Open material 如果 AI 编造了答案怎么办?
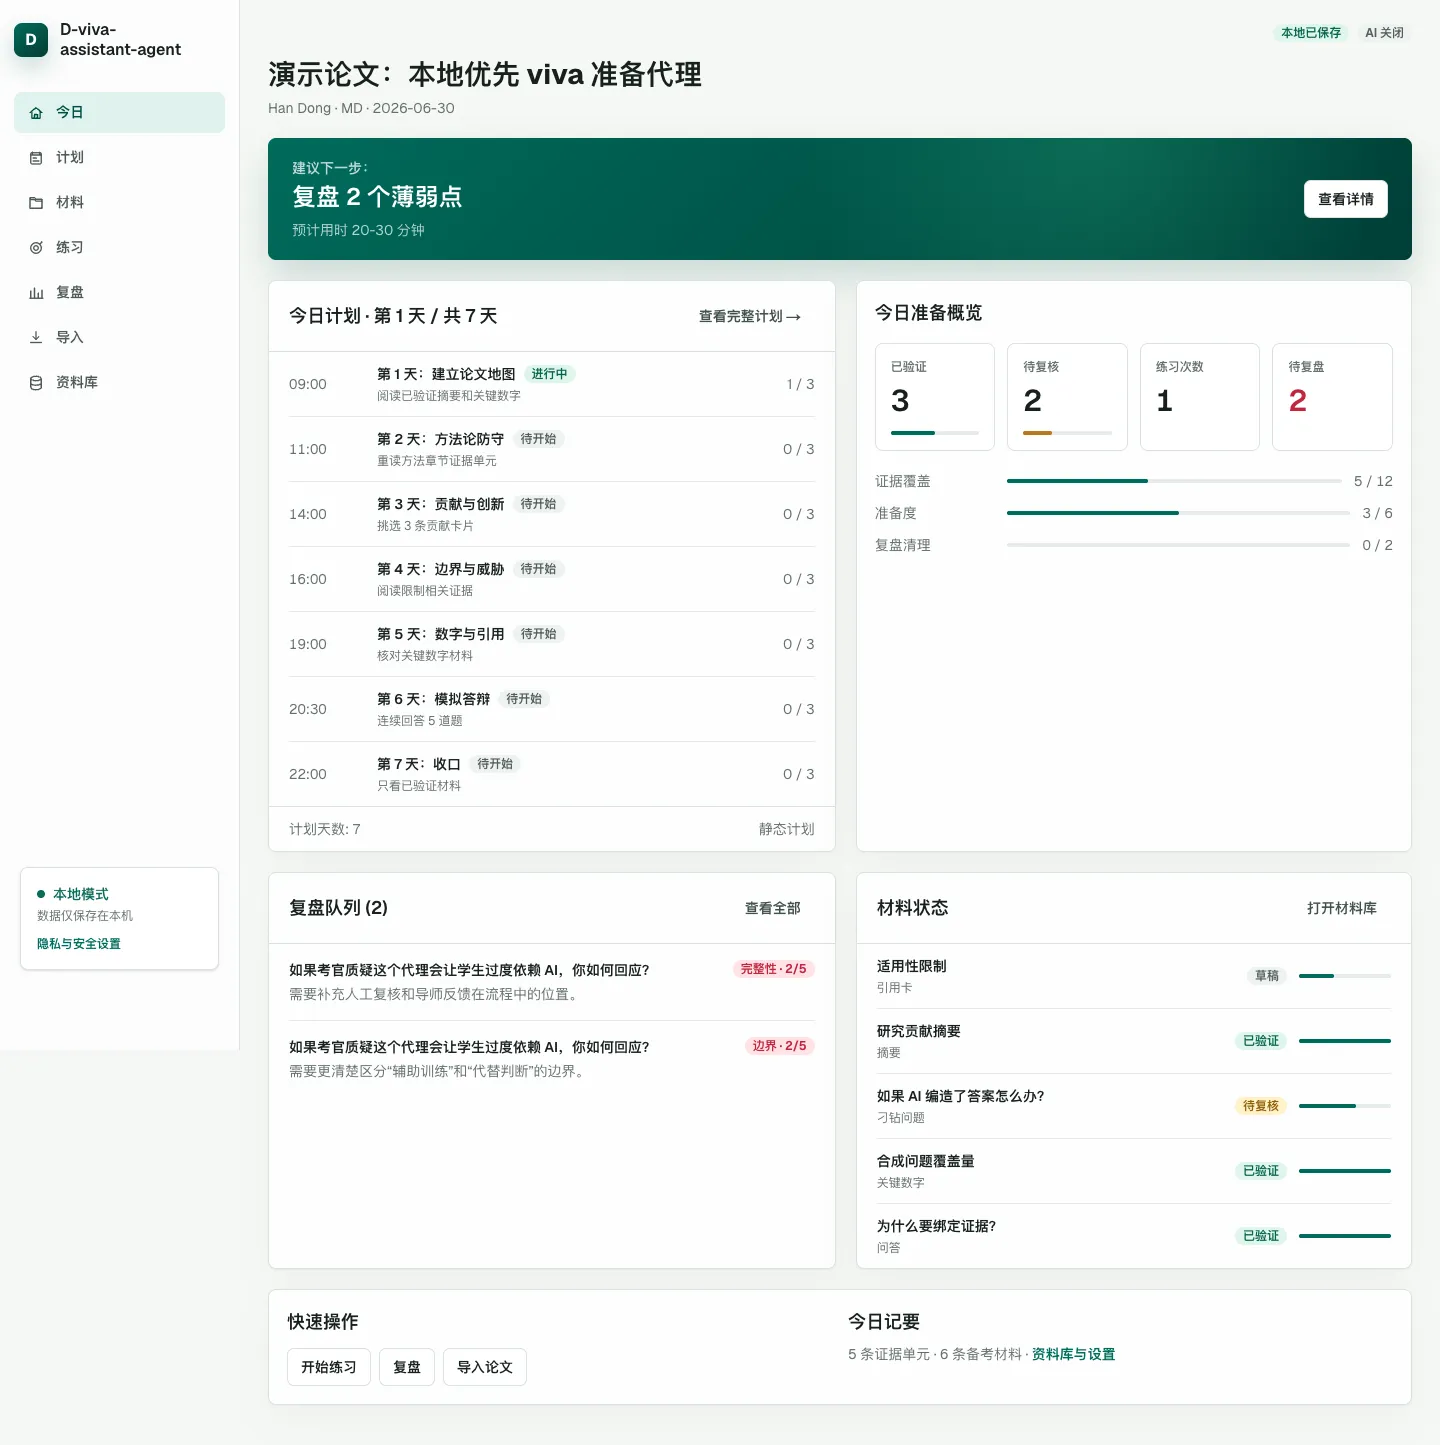1440x1445 pixels. tap(1134, 1106)
